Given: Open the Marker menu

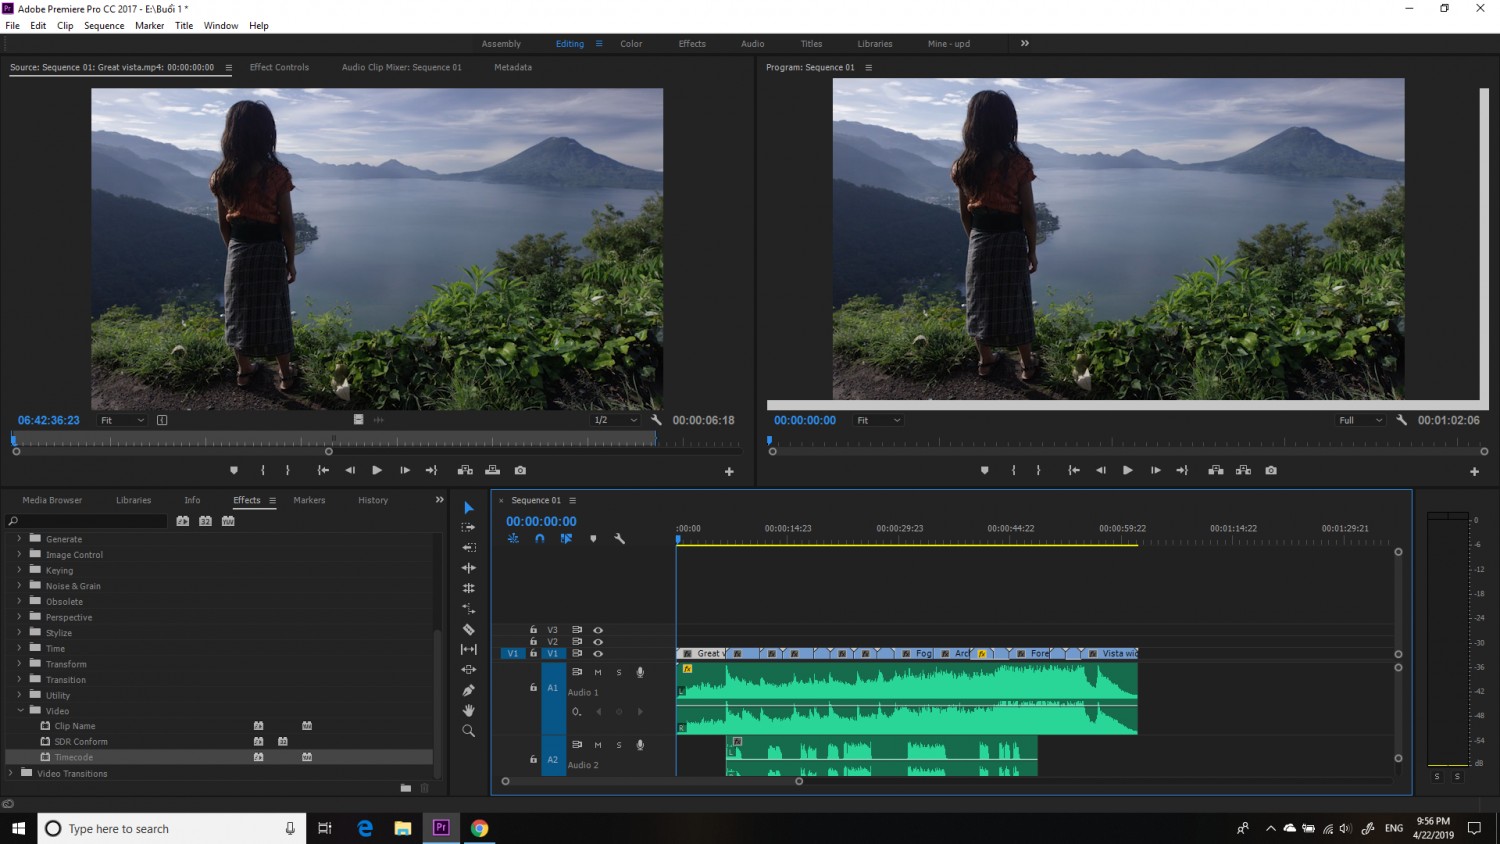Looking at the screenshot, I should [150, 26].
